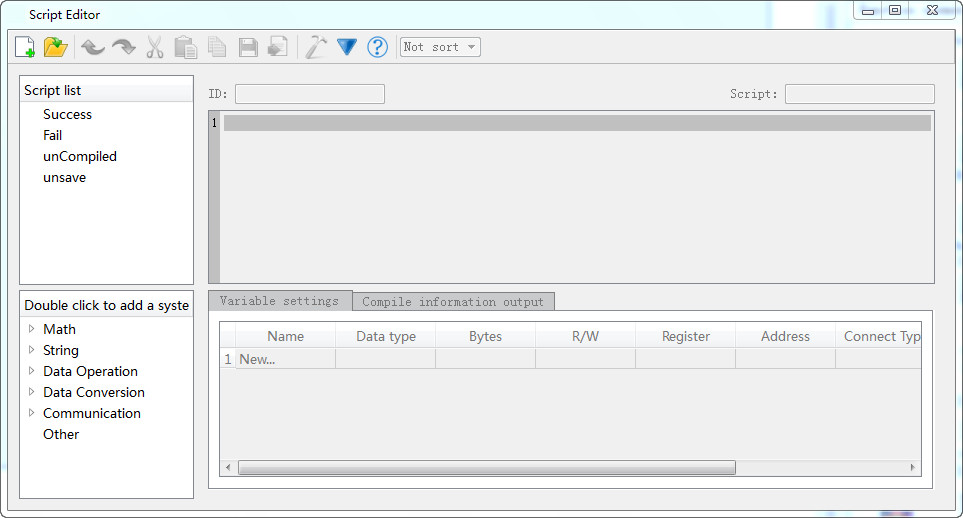963x518 pixels.
Task: Select Success in the Script list
Action: 68,114
